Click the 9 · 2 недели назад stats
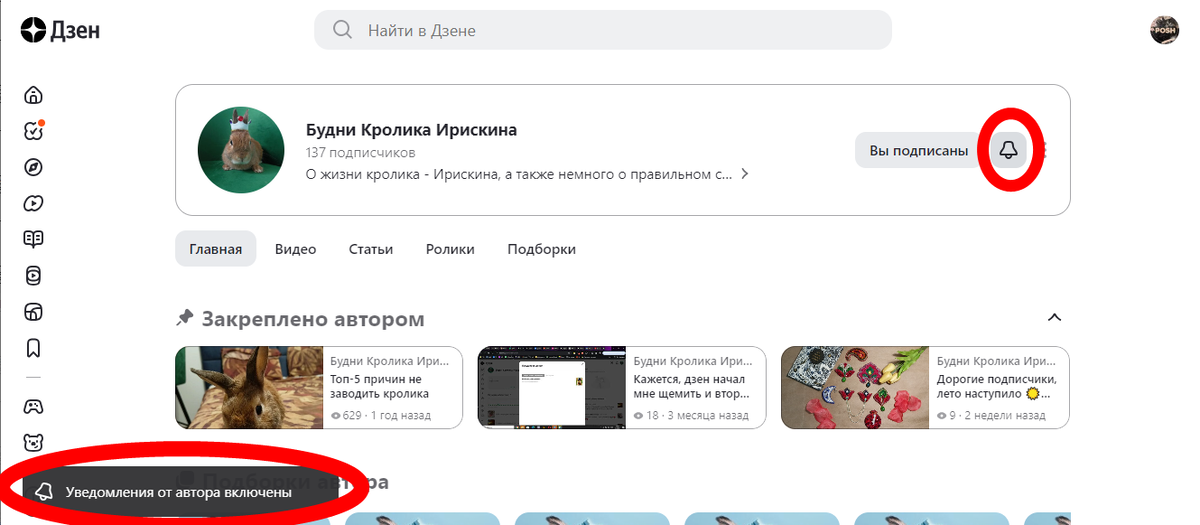 point(992,415)
